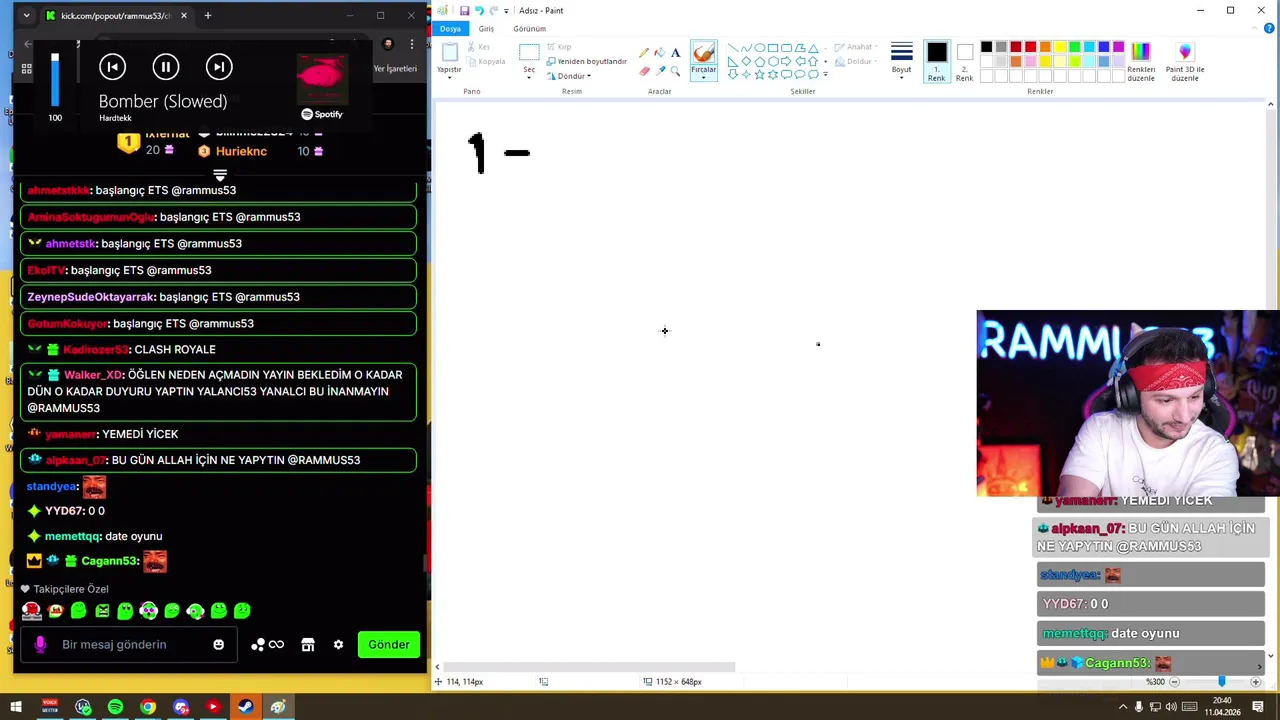Screen dimensions: 1280x720
Task: Pause the Bomber (Slowed) track
Action: coord(166,67)
